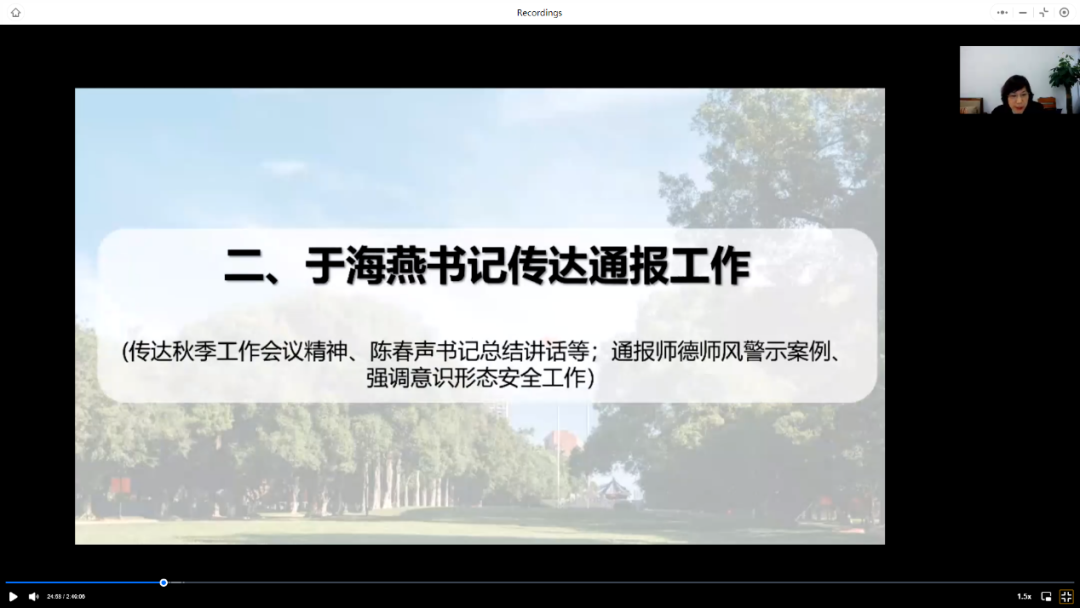Click the elapsed time display 24:58
Image resolution: width=1080 pixels, height=608 pixels.
point(54,596)
